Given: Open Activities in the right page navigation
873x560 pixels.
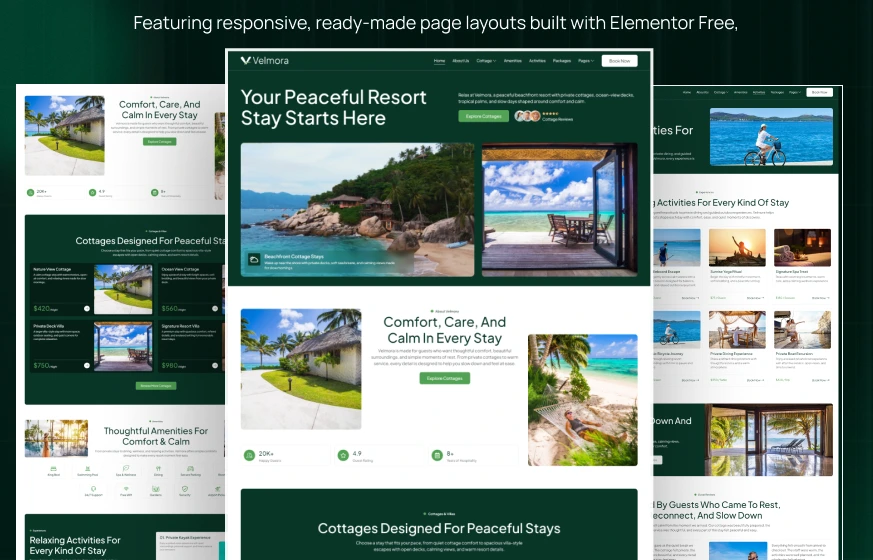Looking at the screenshot, I should 758,92.
